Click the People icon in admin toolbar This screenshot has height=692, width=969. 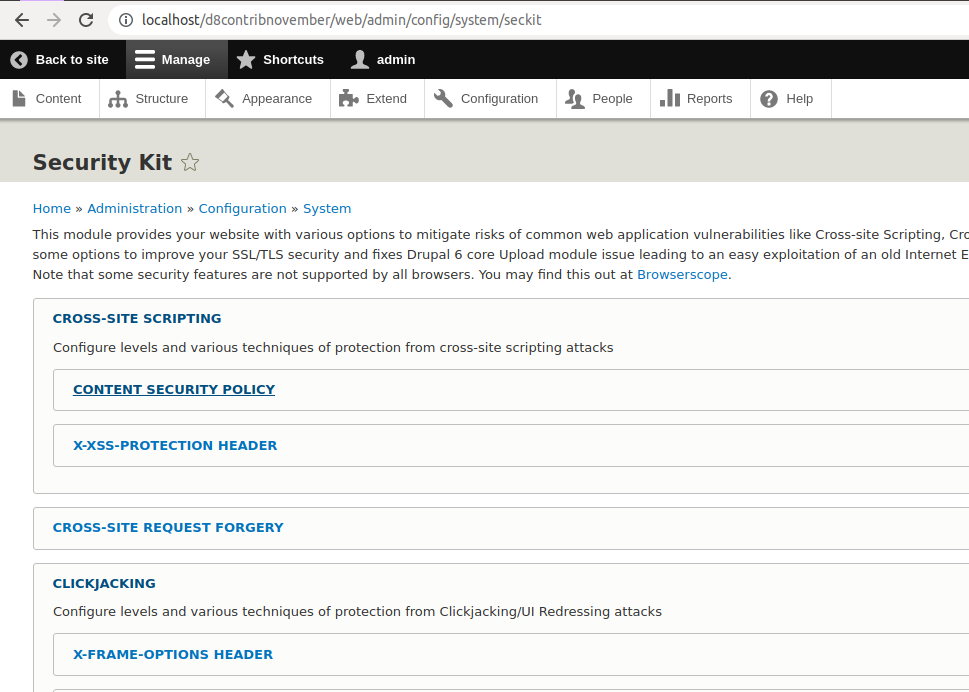(x=573, y=98)
